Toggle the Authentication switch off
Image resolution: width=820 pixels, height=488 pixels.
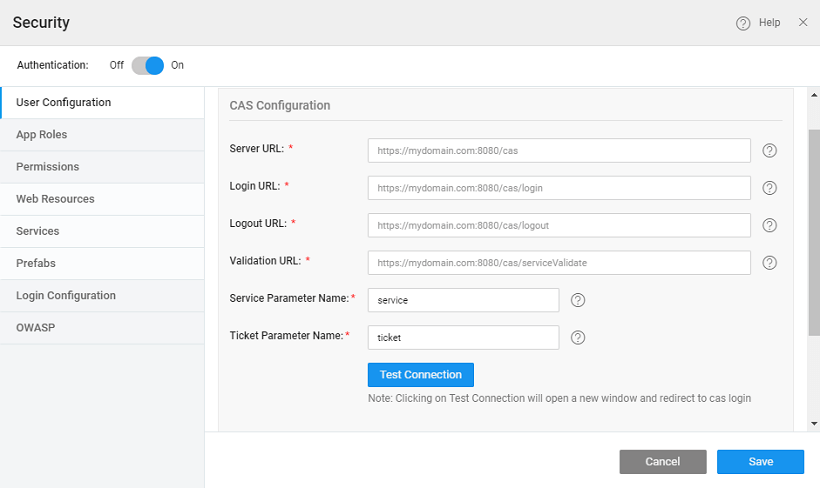(147, 65)
